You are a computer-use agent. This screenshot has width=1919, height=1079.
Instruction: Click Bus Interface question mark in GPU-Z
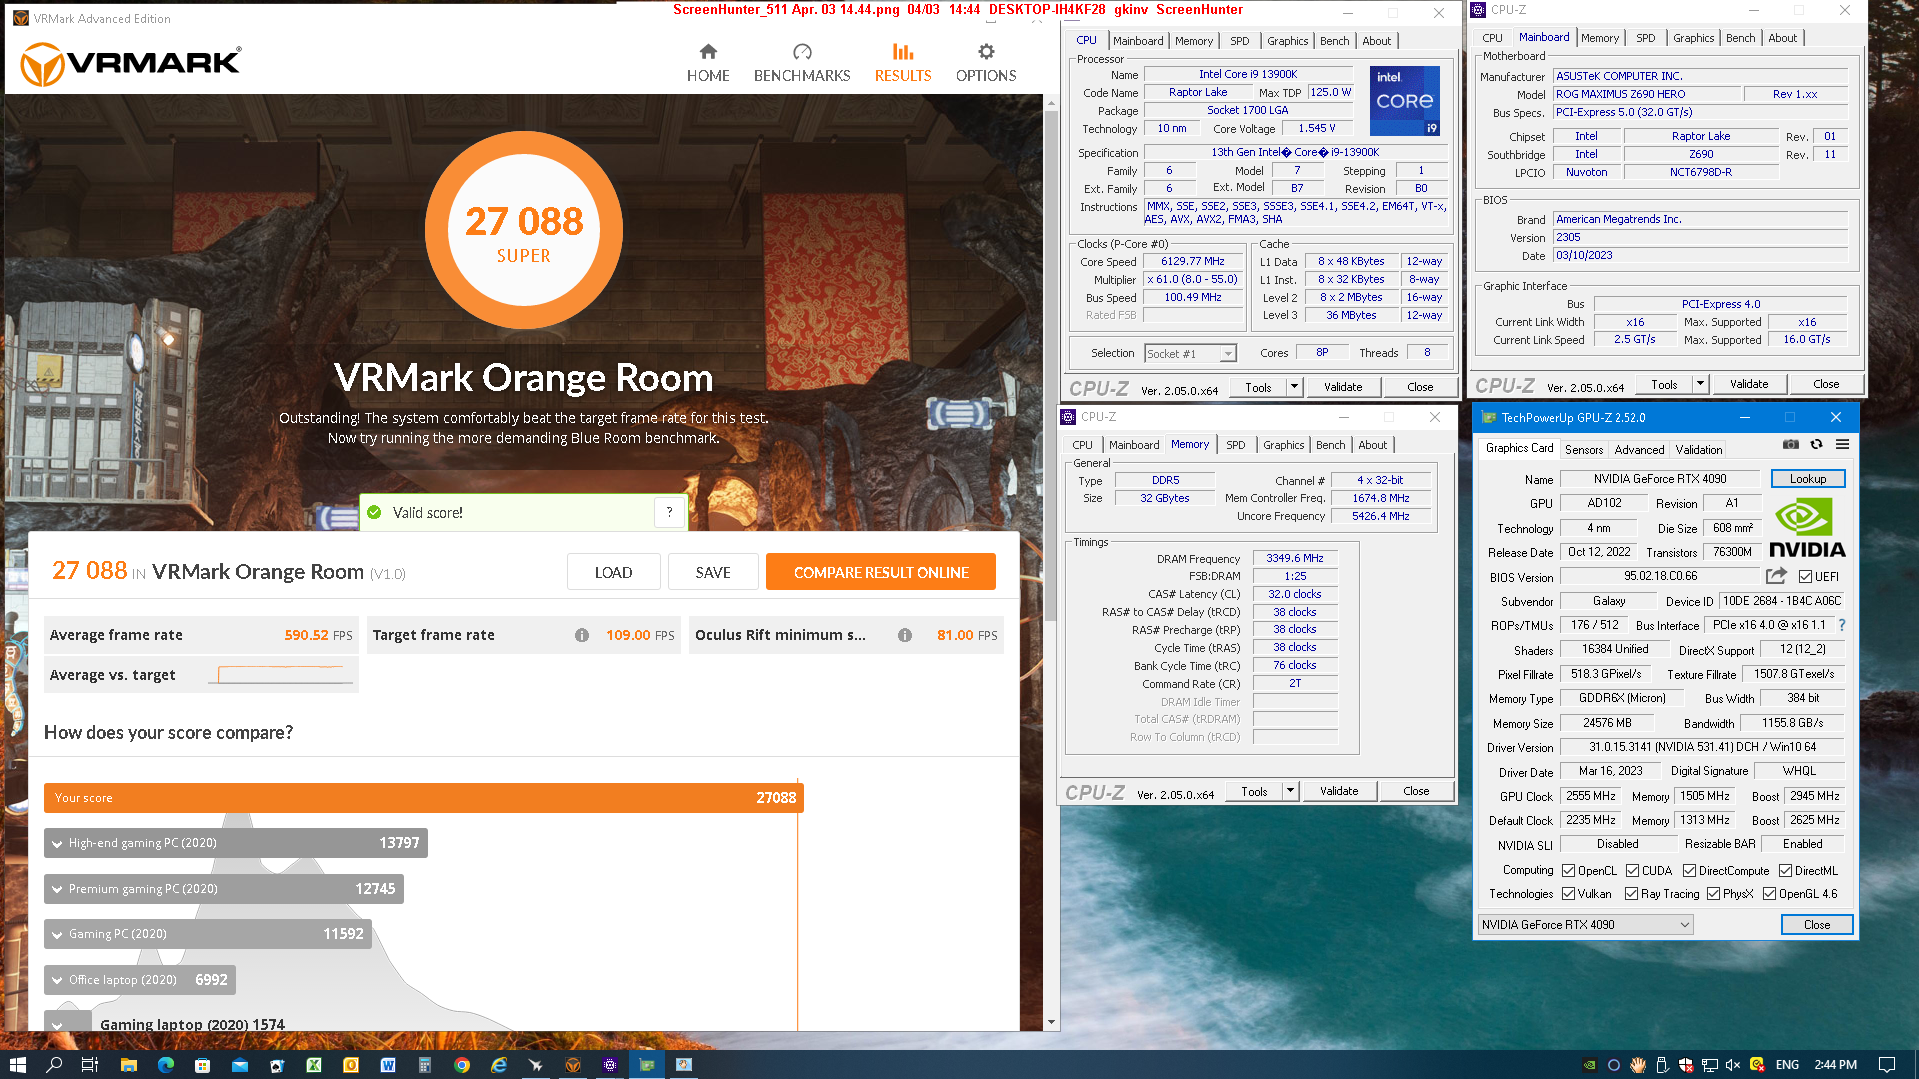point(1842,625)
